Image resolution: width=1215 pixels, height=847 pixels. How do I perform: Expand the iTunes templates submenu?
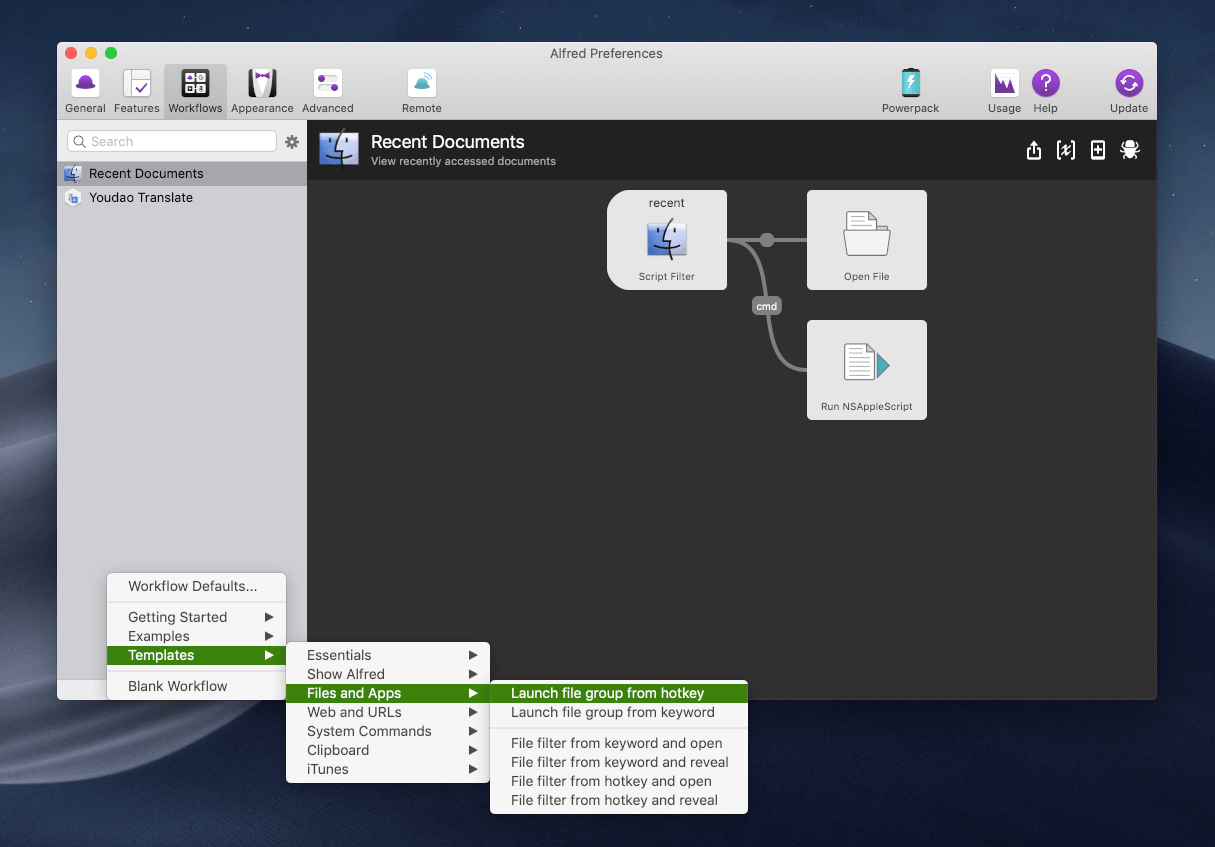click(x=388, y=769)
